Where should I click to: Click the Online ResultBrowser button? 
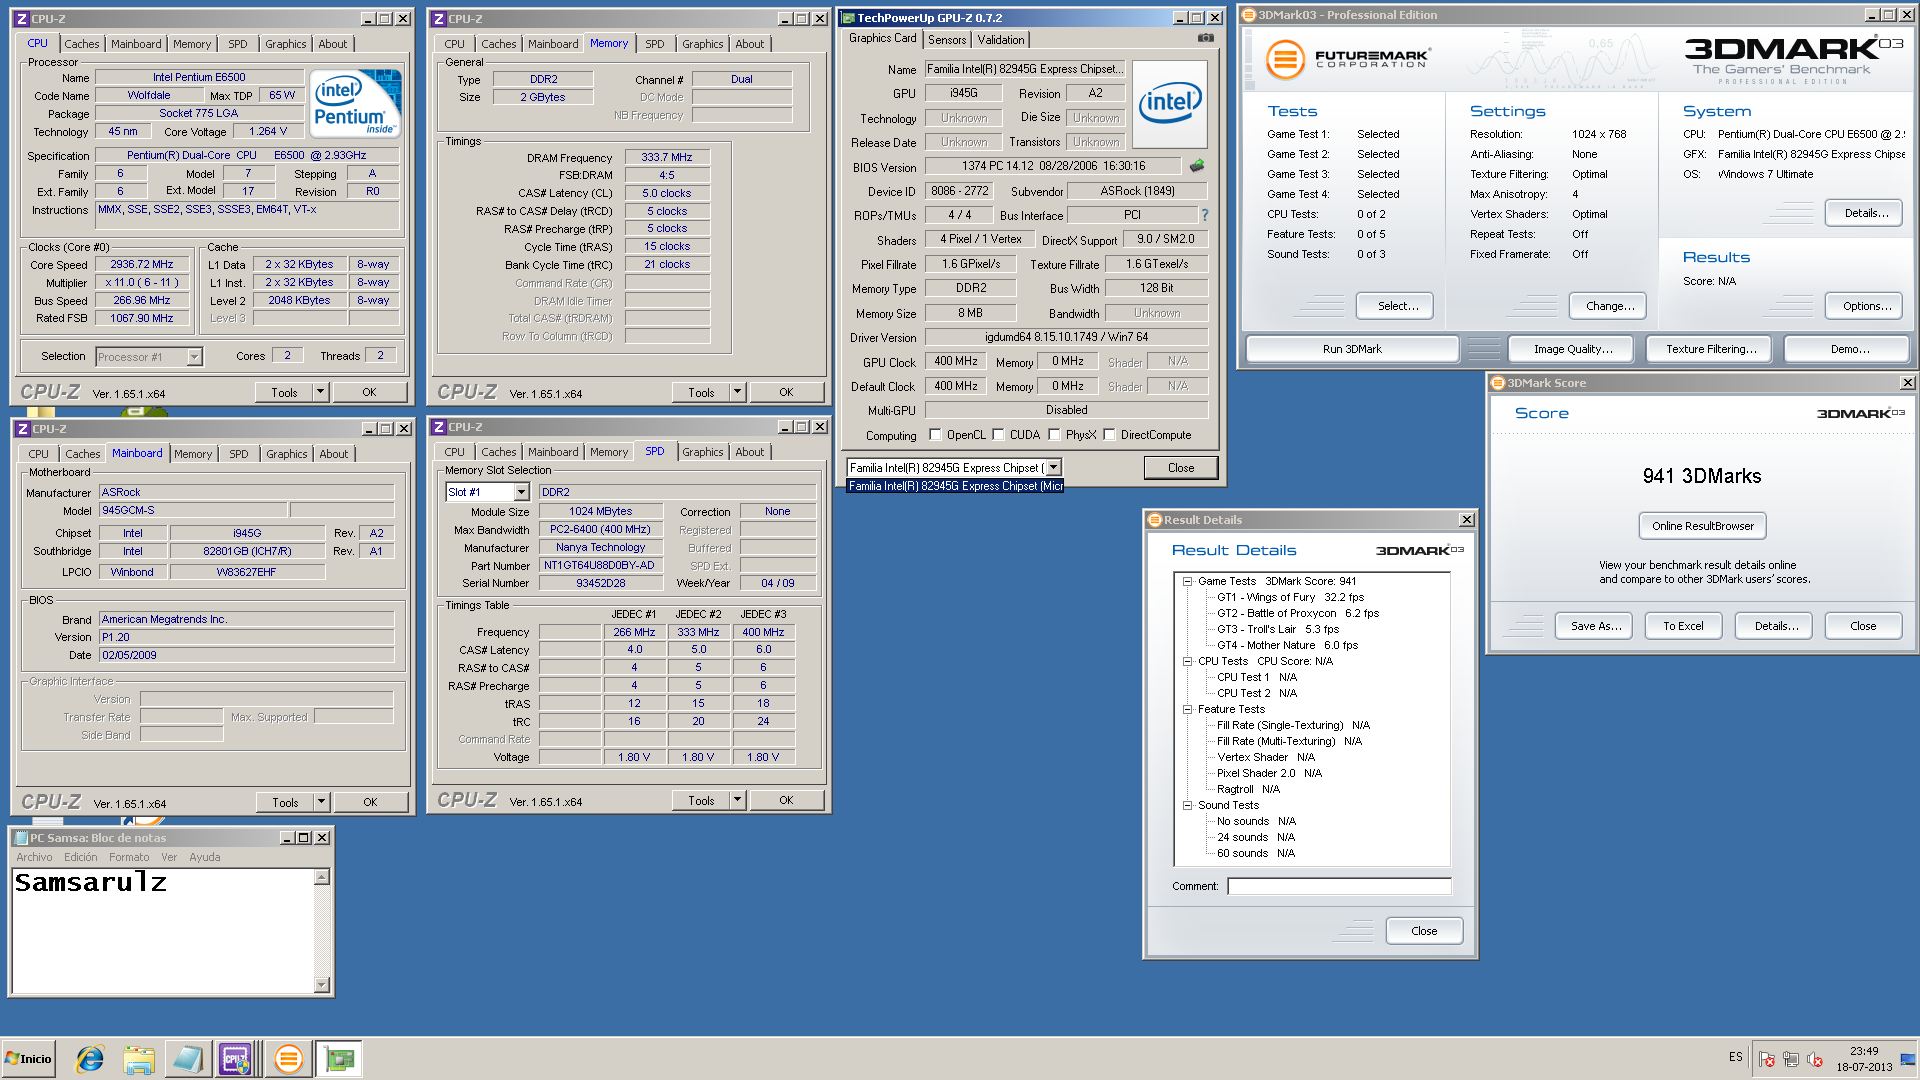1702,526
